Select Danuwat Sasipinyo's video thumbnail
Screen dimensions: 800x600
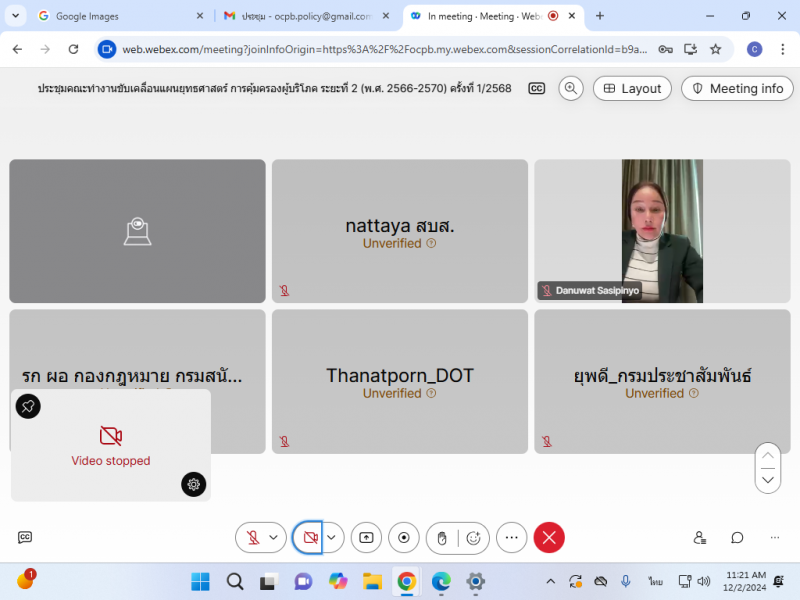point(662,231)
